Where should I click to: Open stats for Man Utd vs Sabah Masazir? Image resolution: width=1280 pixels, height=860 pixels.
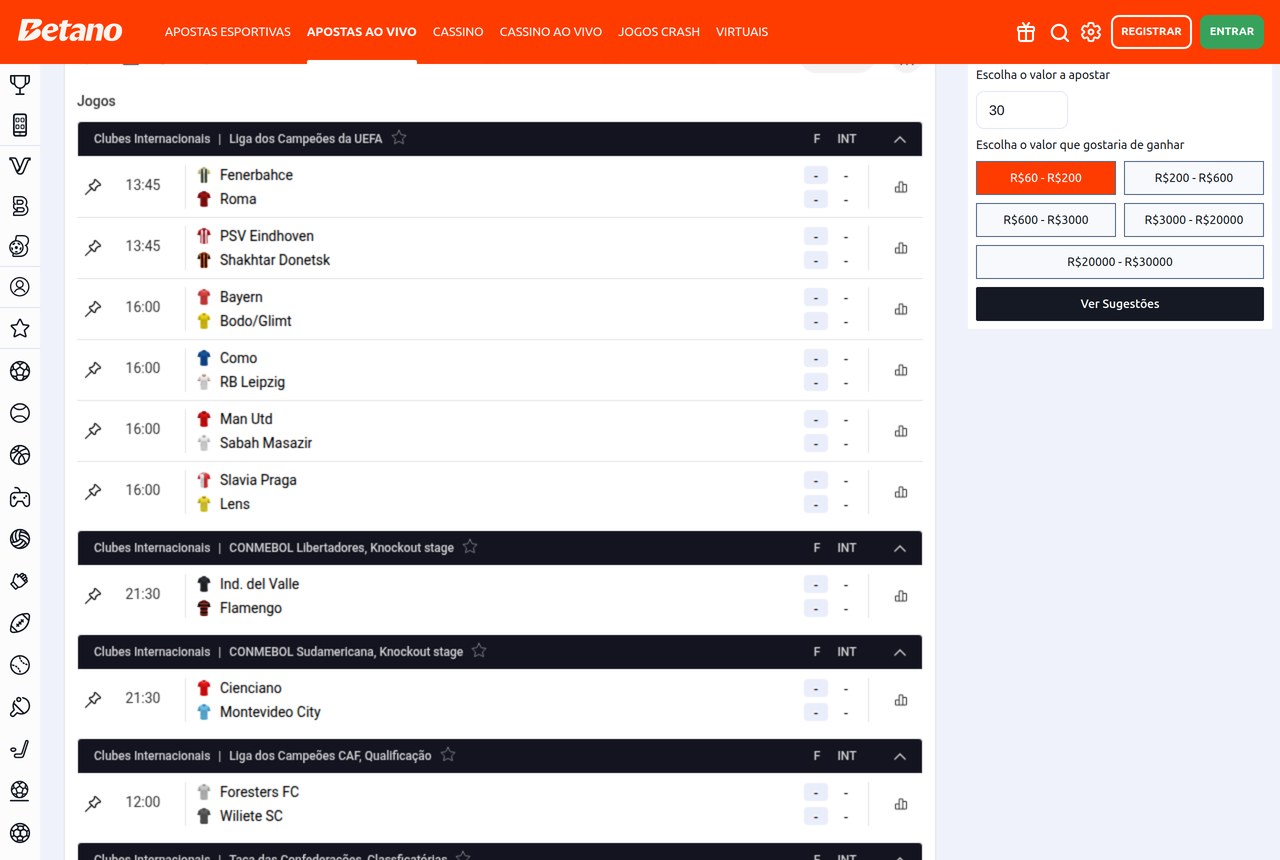tap(901, 431)
